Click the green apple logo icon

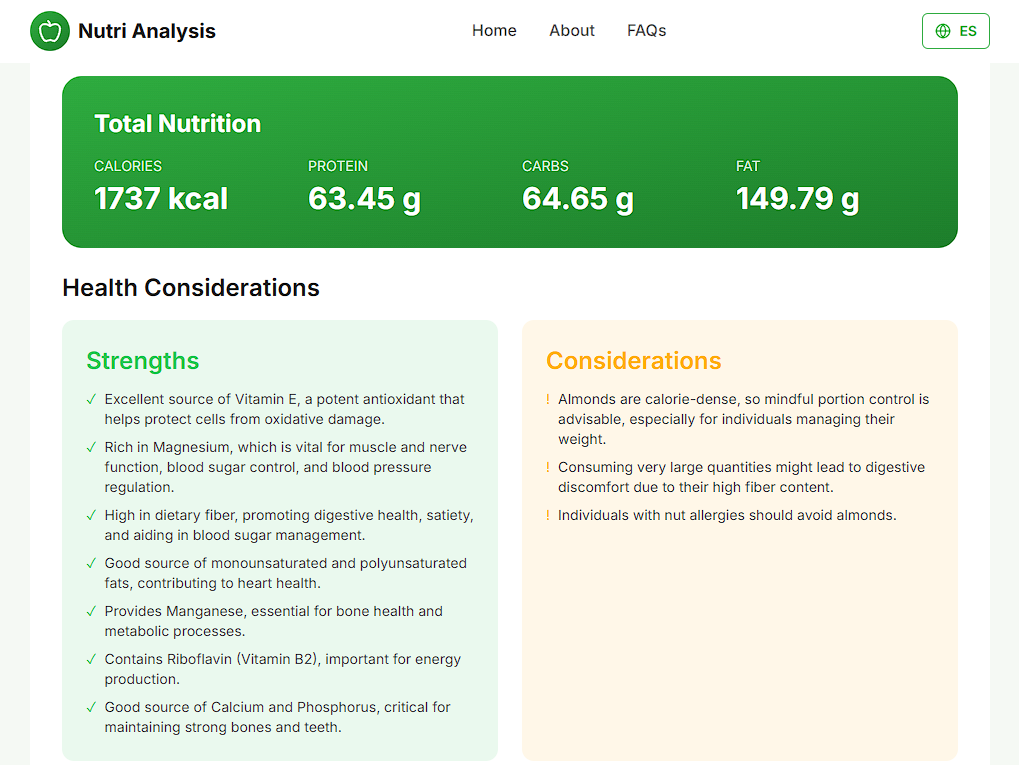50,31
